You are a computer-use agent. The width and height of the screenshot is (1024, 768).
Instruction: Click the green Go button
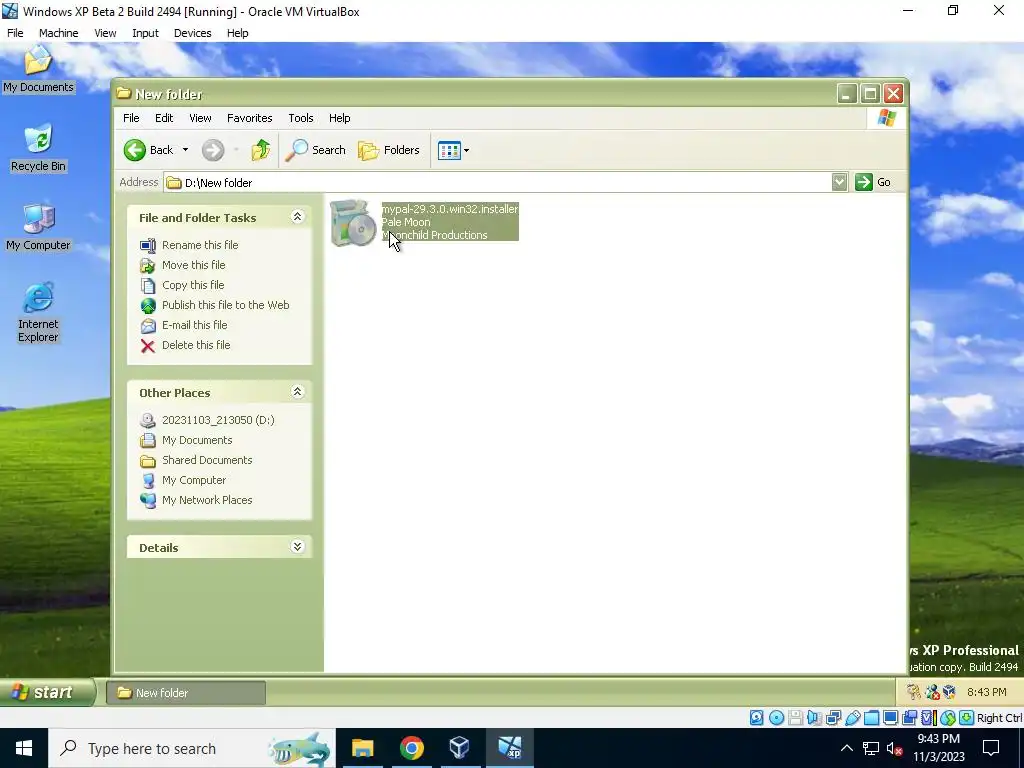873,182
